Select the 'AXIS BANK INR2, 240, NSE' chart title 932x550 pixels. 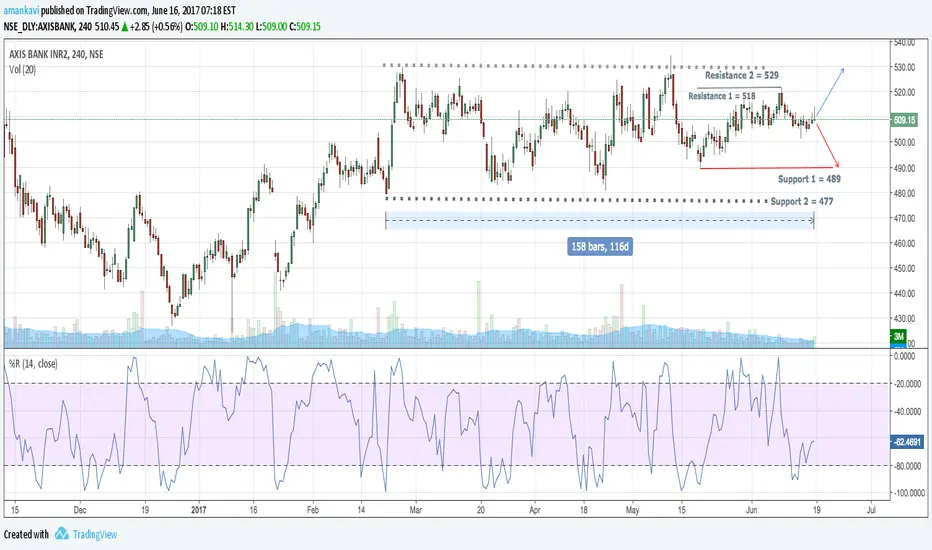coord(56,54)
